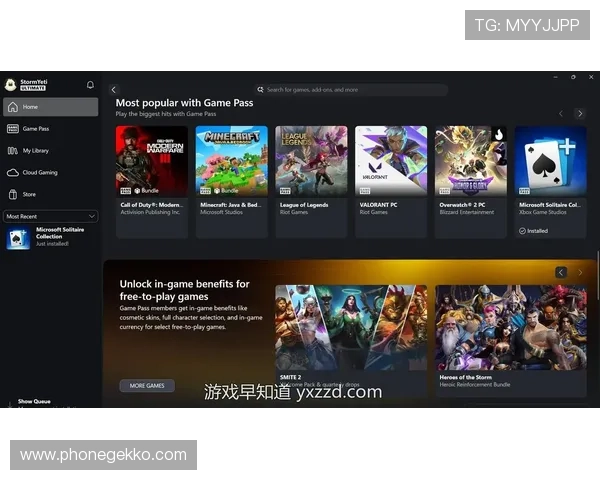Click the Overwatch 2 flame badge icon
This screenshot has height=480, width=600.
[x=499, y=134]
